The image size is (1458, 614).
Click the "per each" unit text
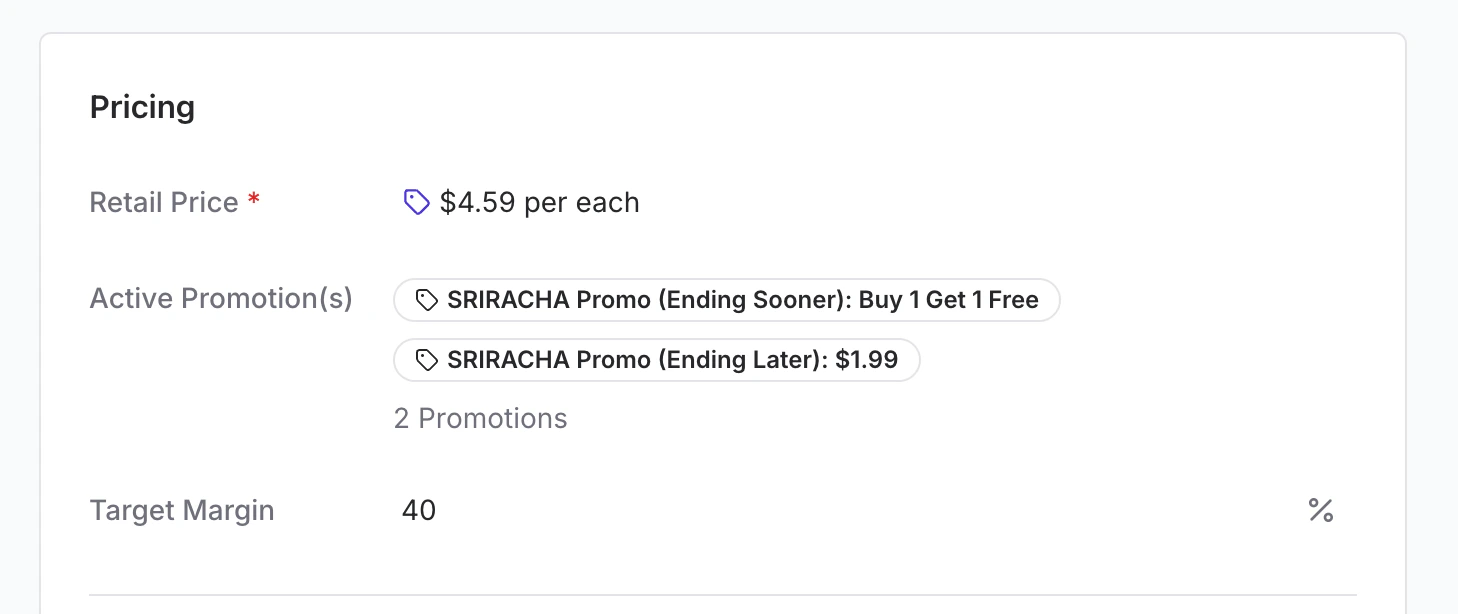tap(582, 203)
